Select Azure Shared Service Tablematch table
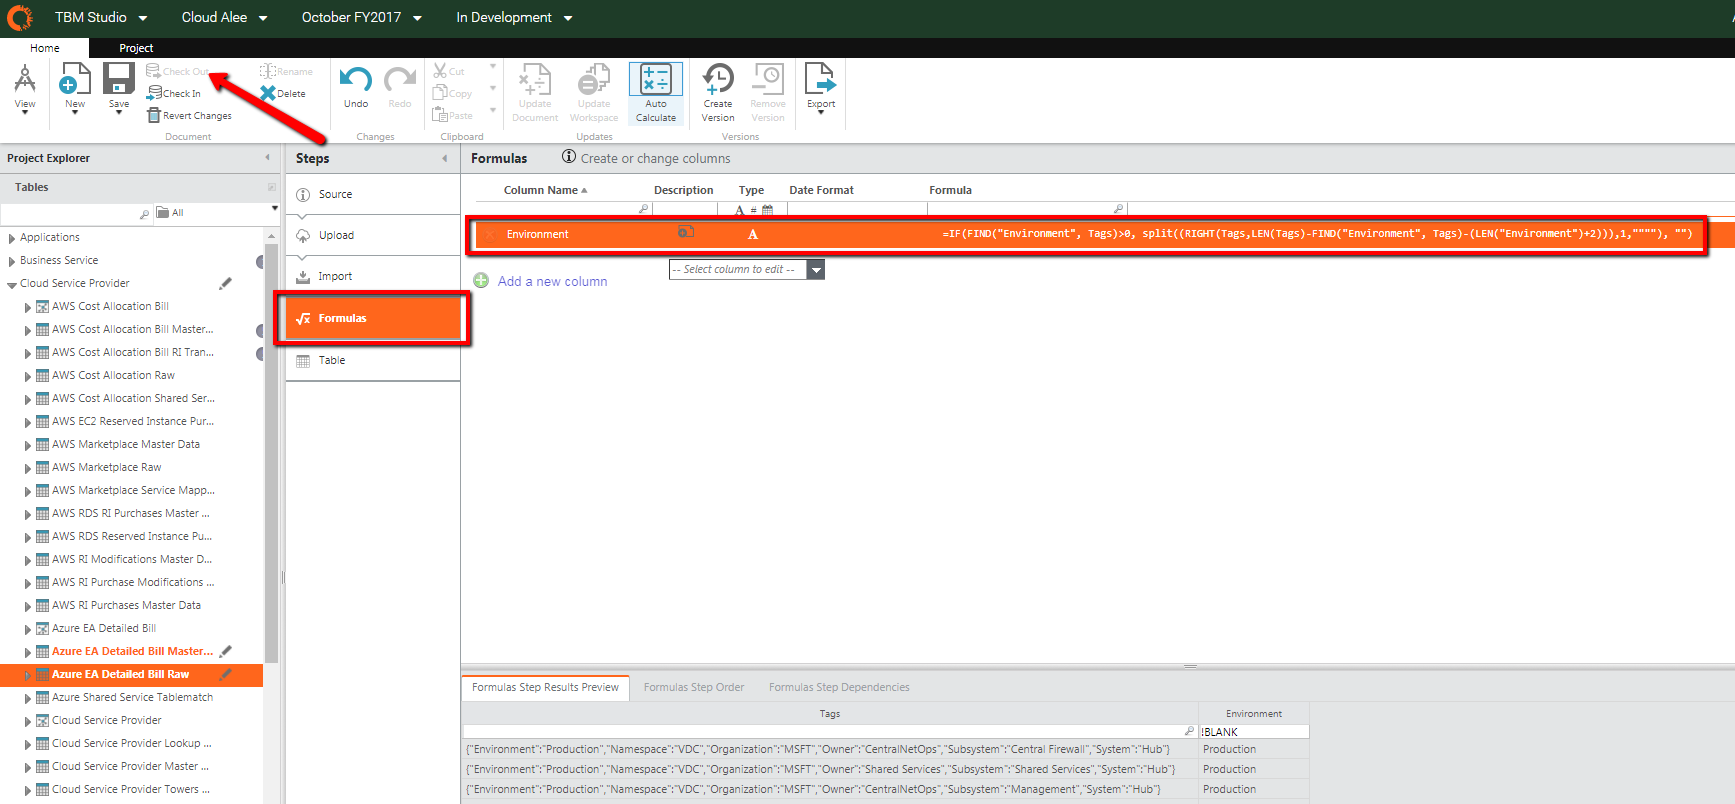 pos(132,697)
